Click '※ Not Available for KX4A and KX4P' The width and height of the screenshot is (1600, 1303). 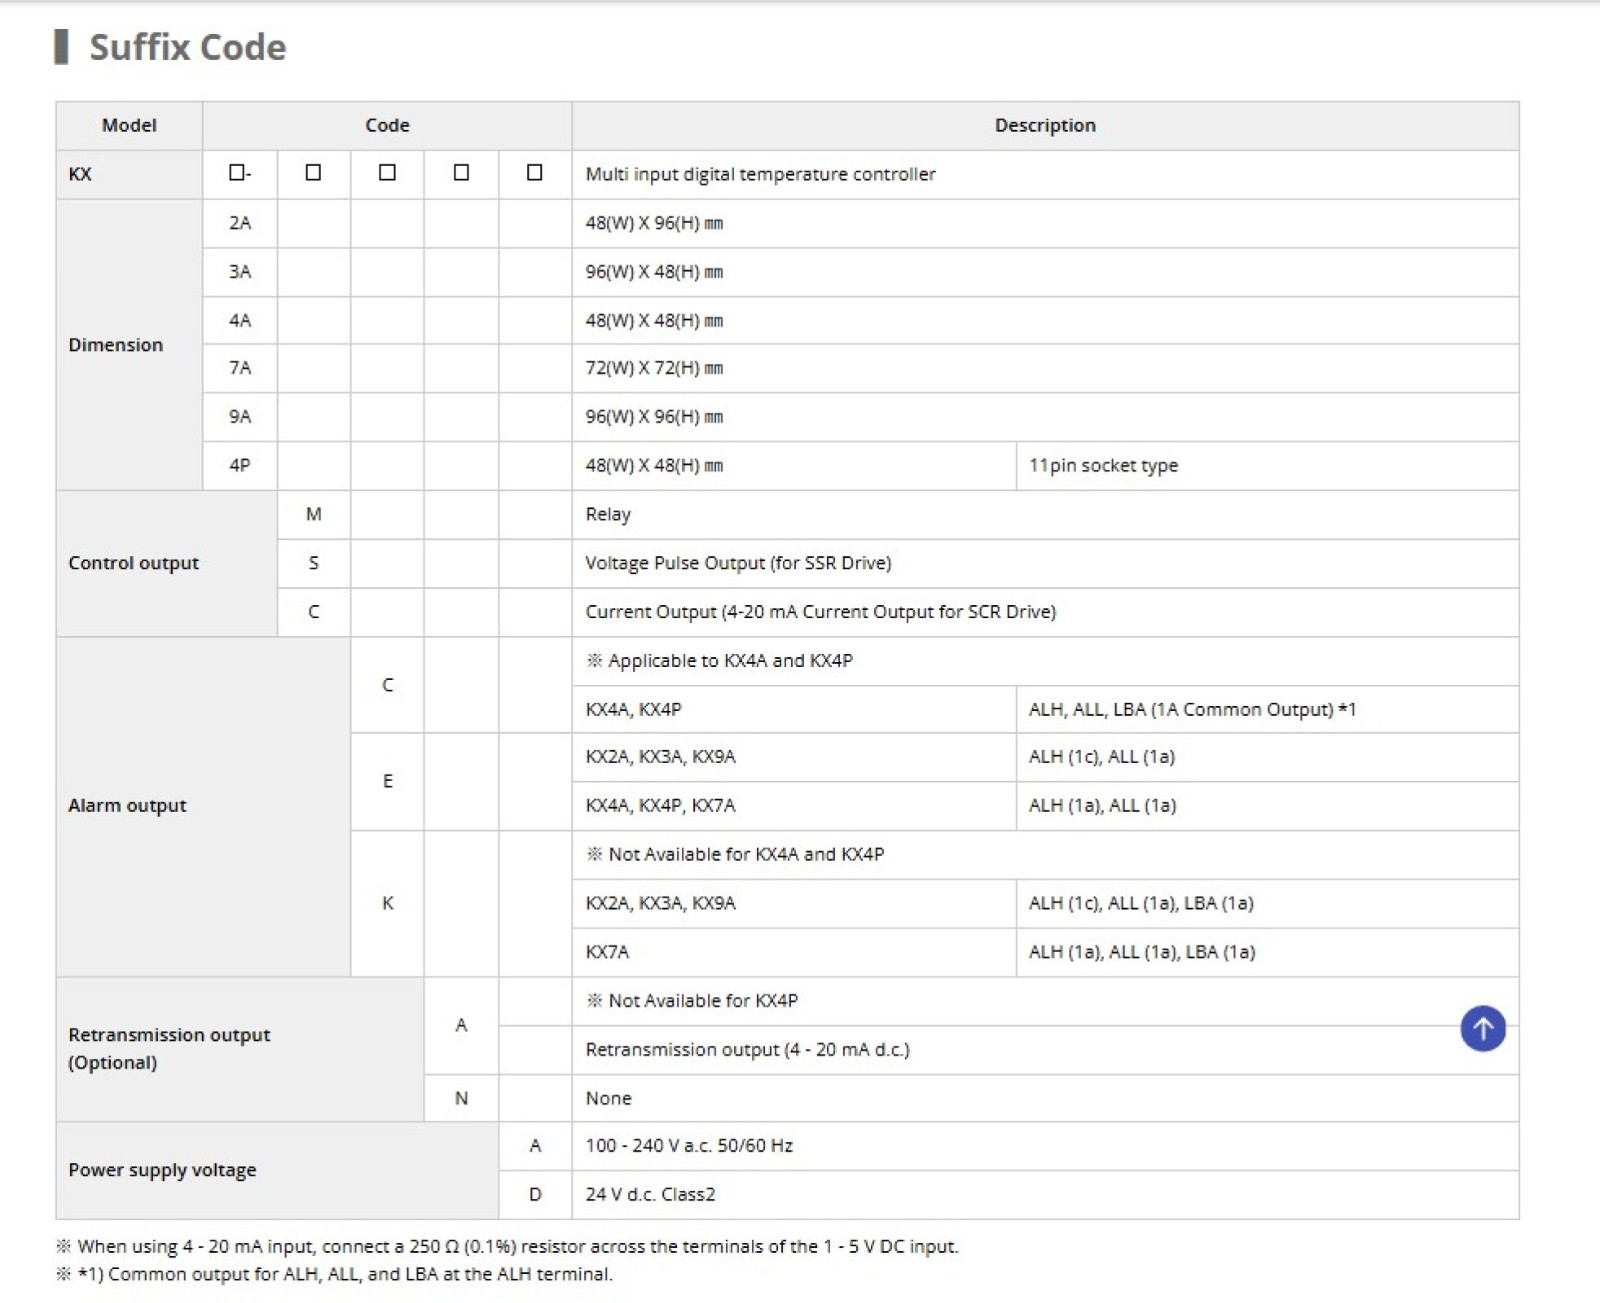click(x=735, y=854)
